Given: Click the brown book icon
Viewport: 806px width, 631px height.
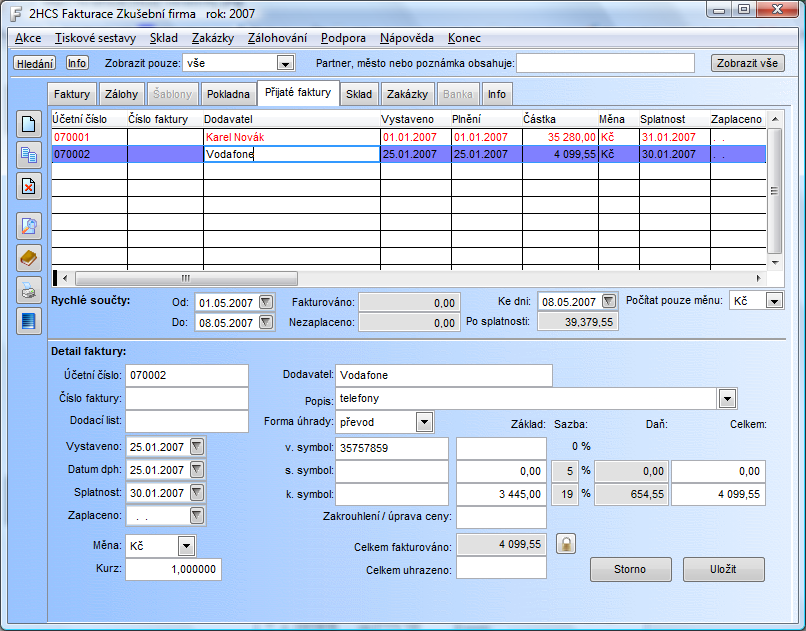Looking at the screenshot, I should (x=28, y=258).
